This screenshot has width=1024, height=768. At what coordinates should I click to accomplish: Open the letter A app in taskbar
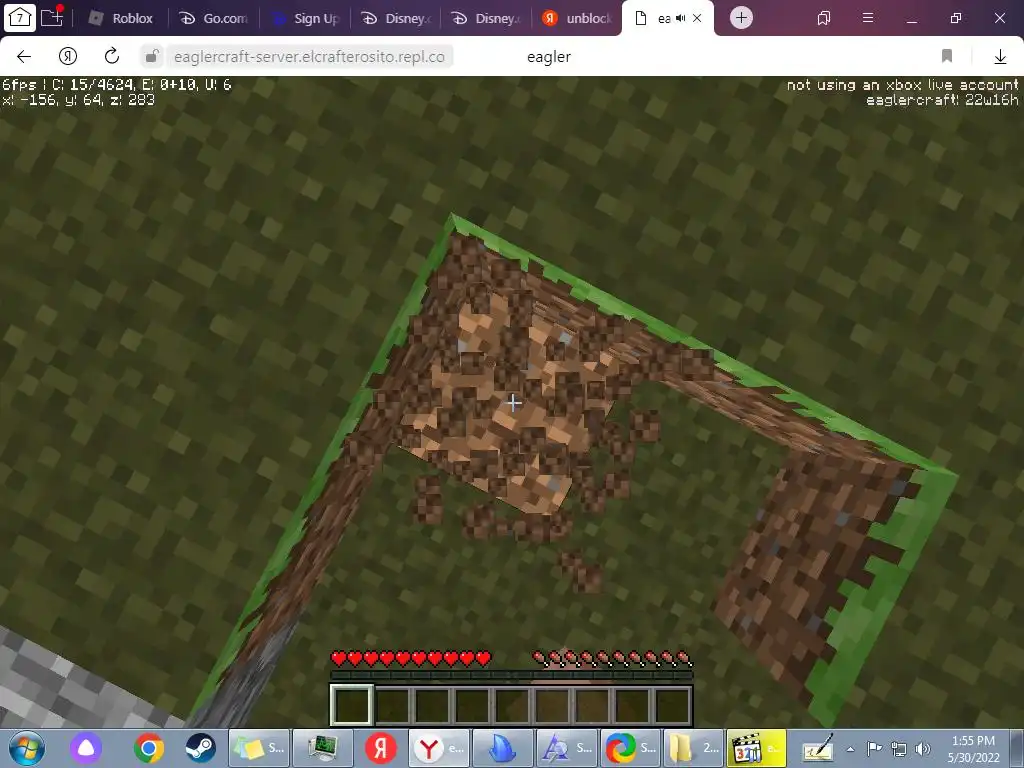[566, 748]
